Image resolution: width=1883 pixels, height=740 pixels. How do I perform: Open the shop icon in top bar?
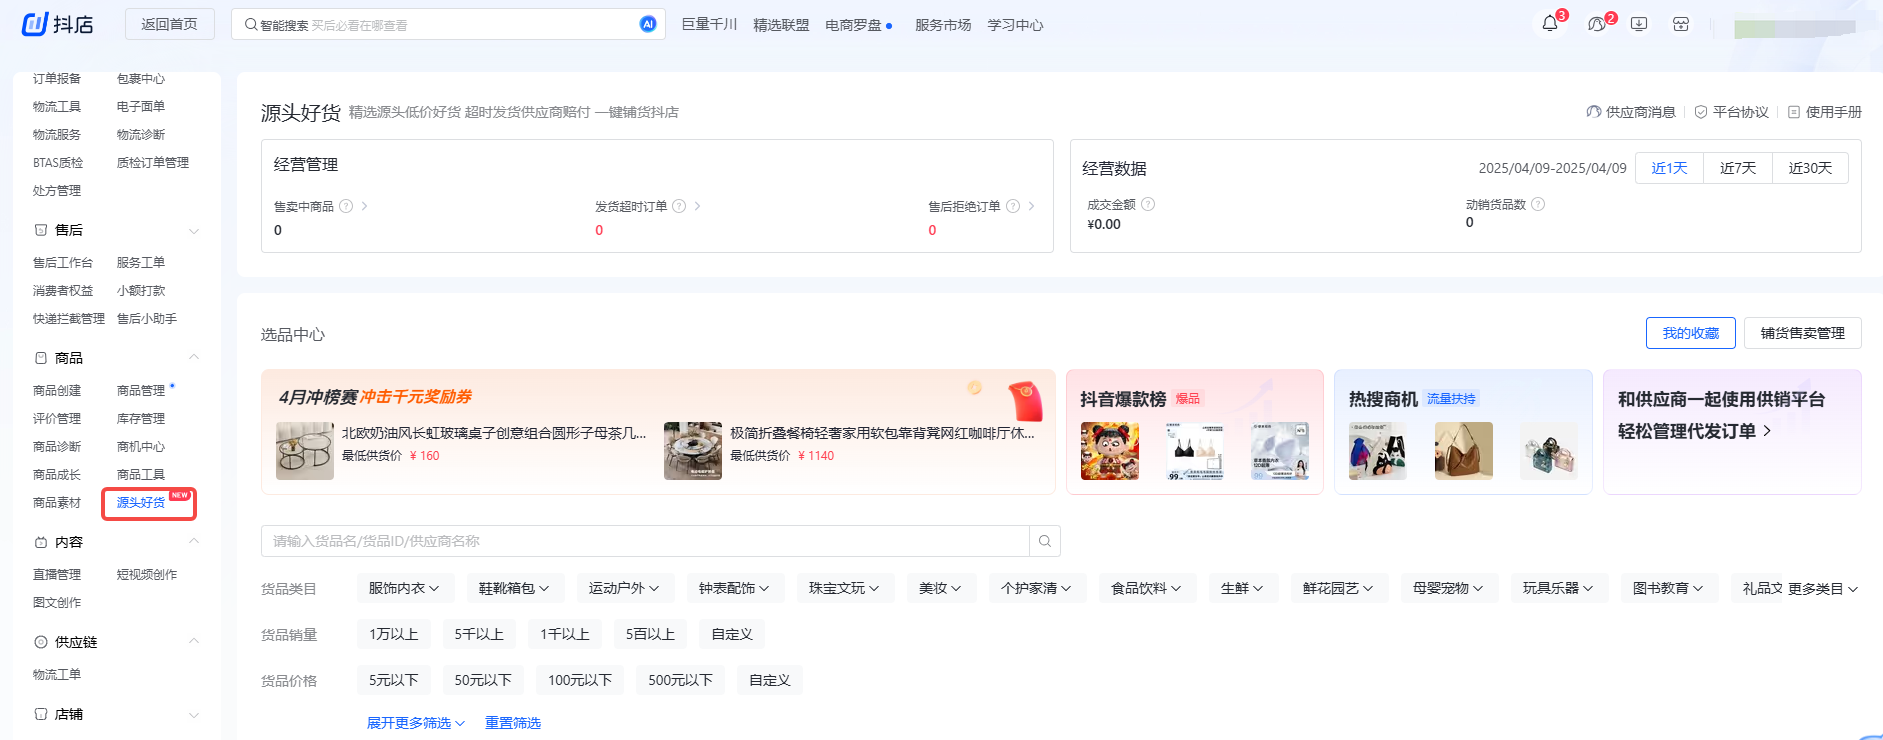point(1681,24)
